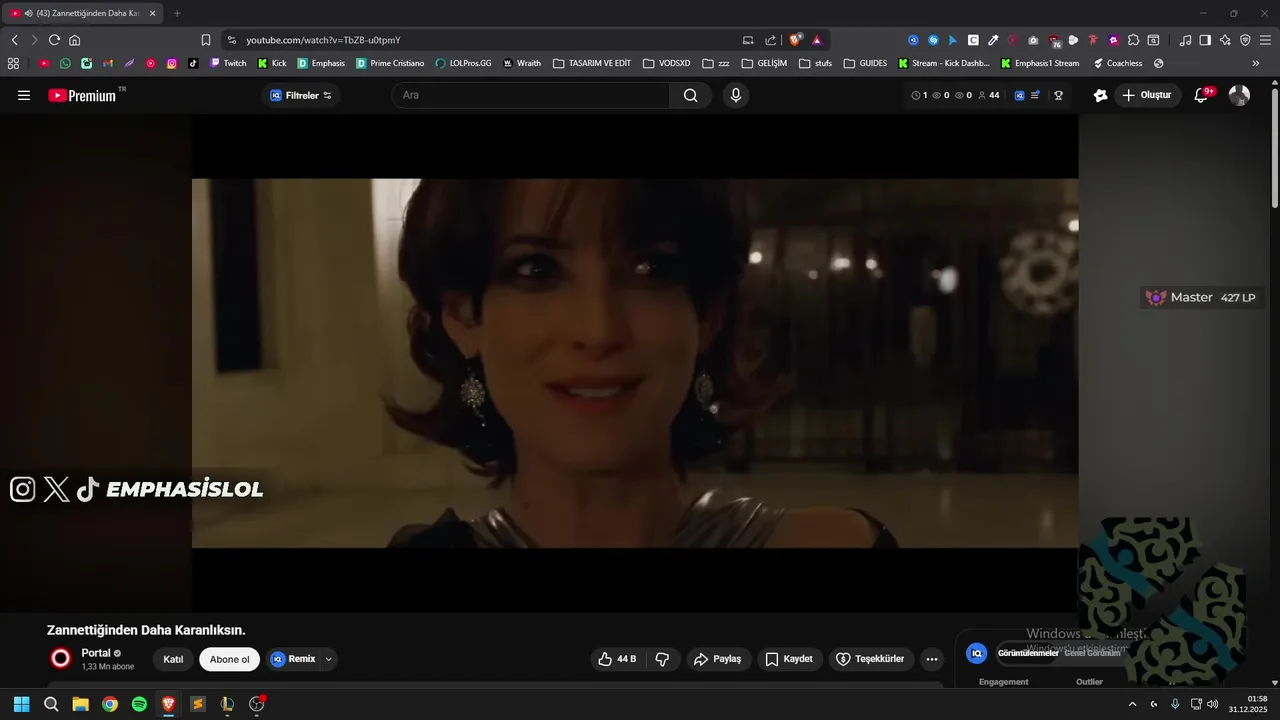The image size is (1280, 720).
Task: Expand the GUIDES bookmark folder
Action: click(x=865, y=63)
